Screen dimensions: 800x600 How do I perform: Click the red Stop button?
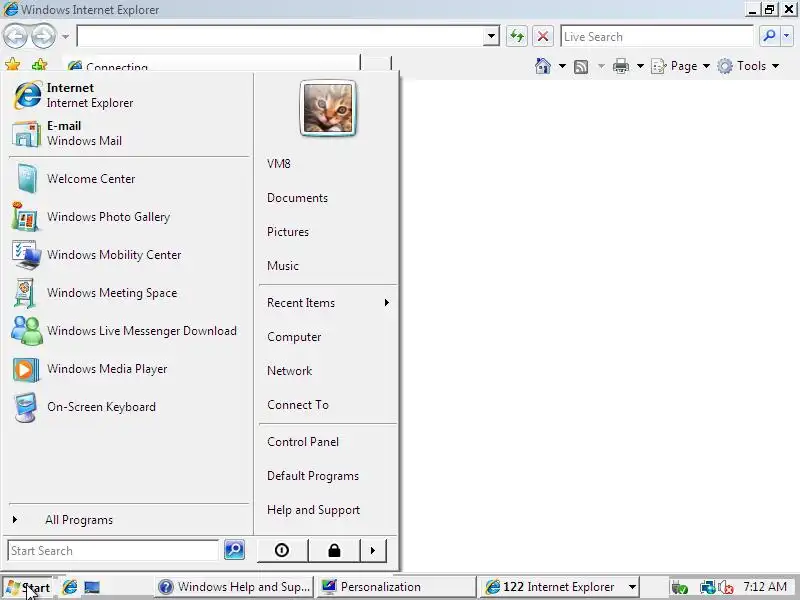[543, 36]
